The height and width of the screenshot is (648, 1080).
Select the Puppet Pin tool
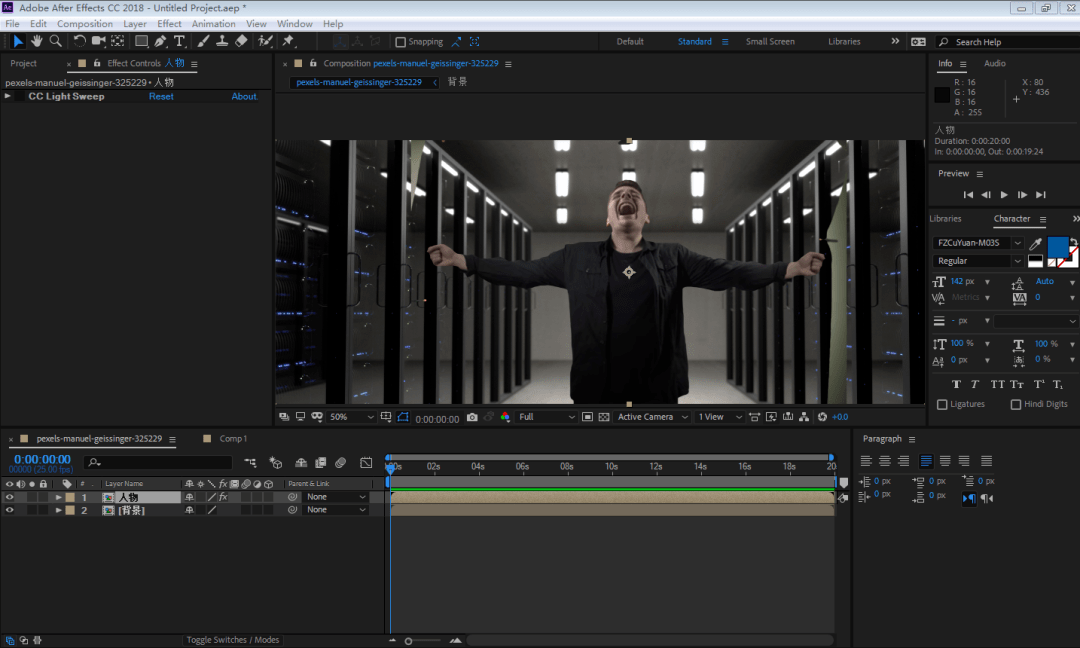click(x=288, y=41)
